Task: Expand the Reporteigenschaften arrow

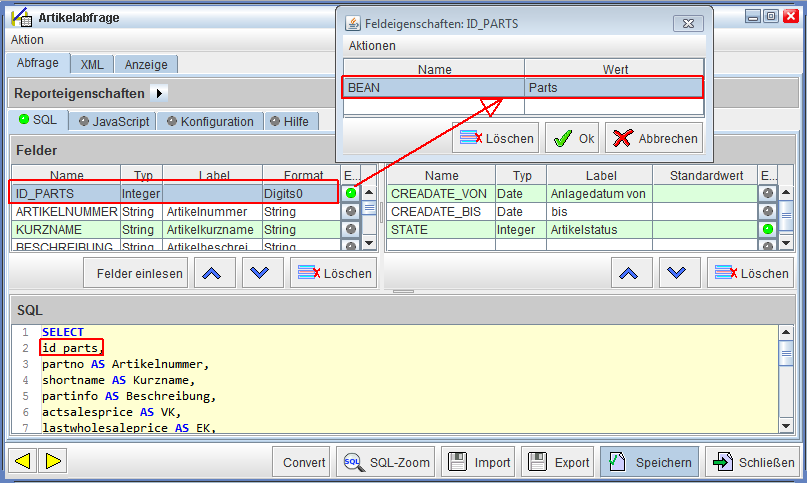Action: tap(160, 93)
